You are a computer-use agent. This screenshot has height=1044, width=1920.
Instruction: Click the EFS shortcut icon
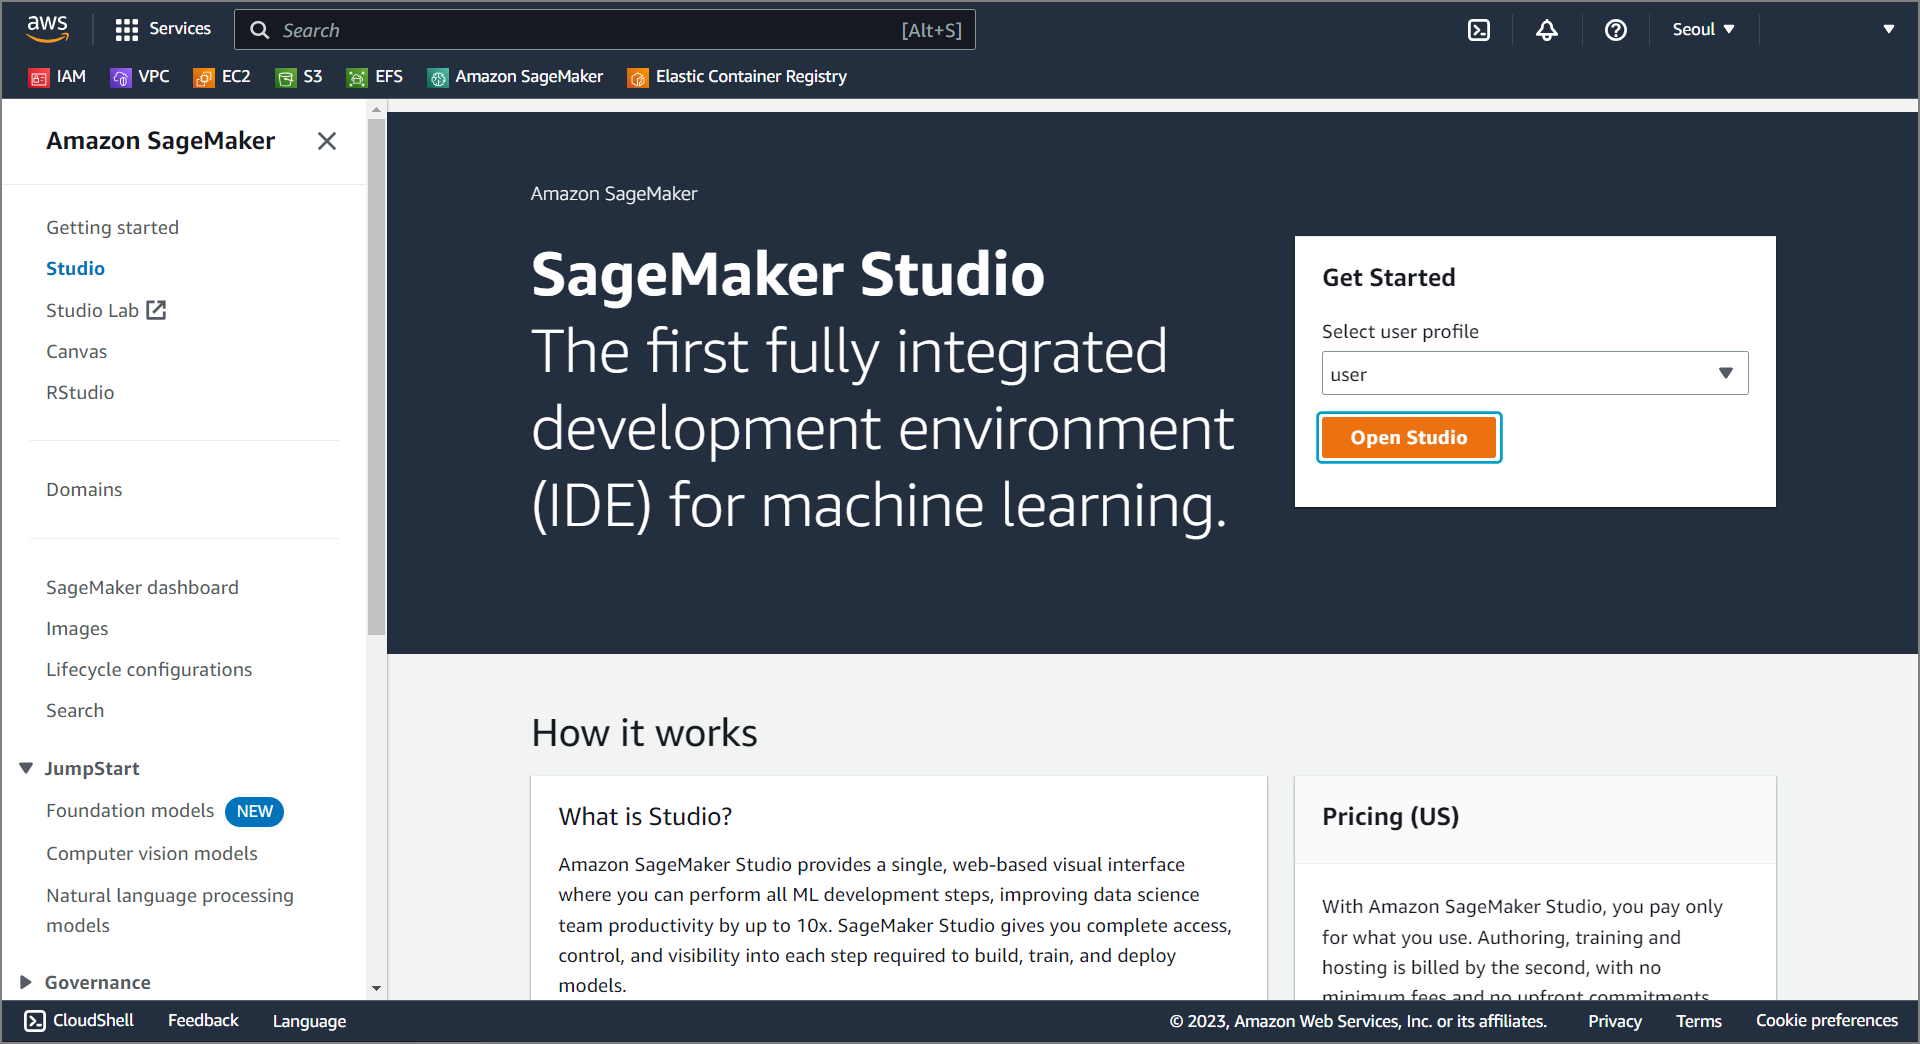coord(357,78)
